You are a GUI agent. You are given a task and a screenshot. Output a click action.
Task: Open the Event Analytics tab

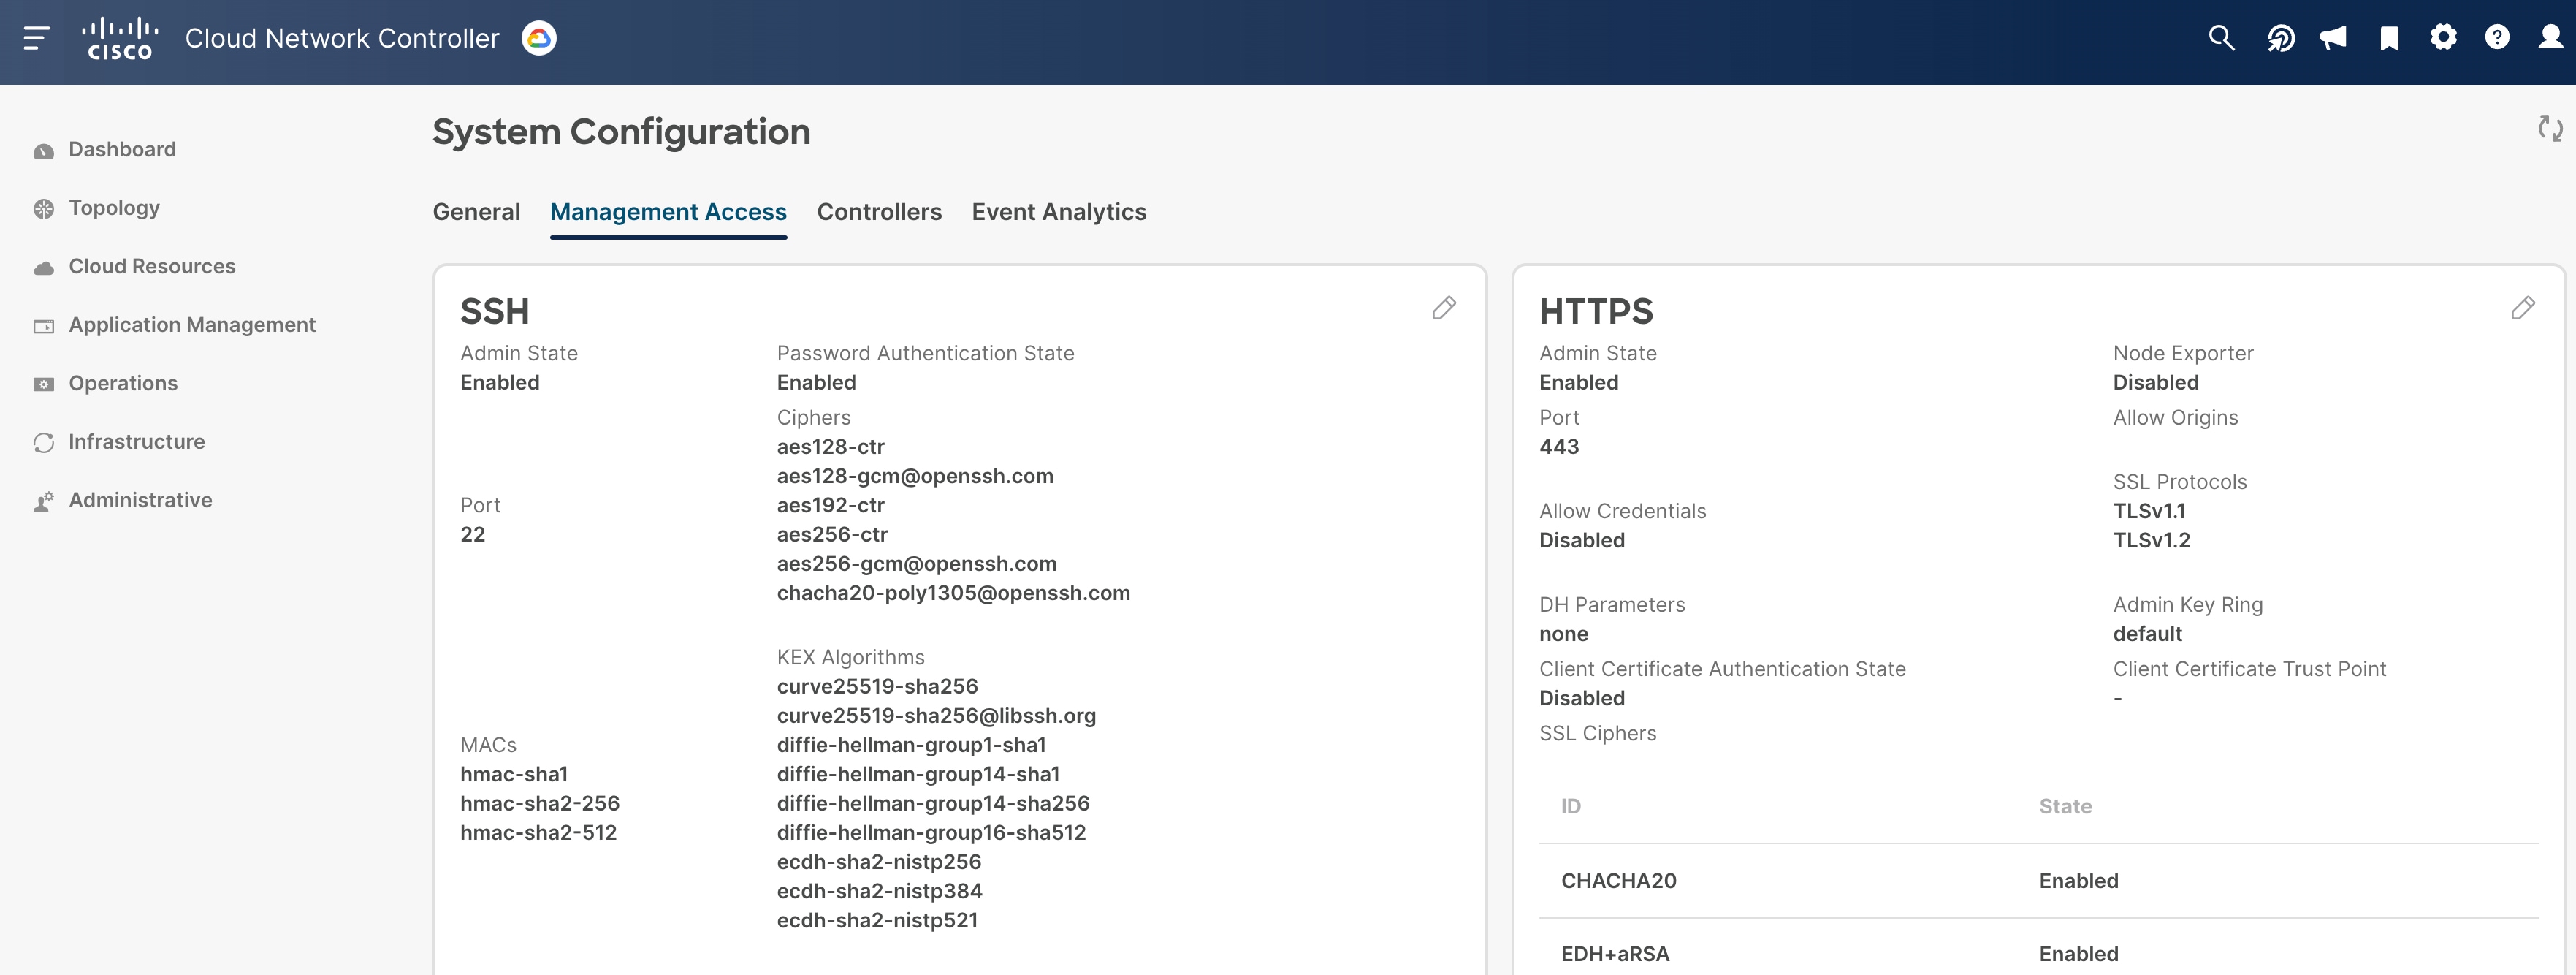[x=1058, y=212]
